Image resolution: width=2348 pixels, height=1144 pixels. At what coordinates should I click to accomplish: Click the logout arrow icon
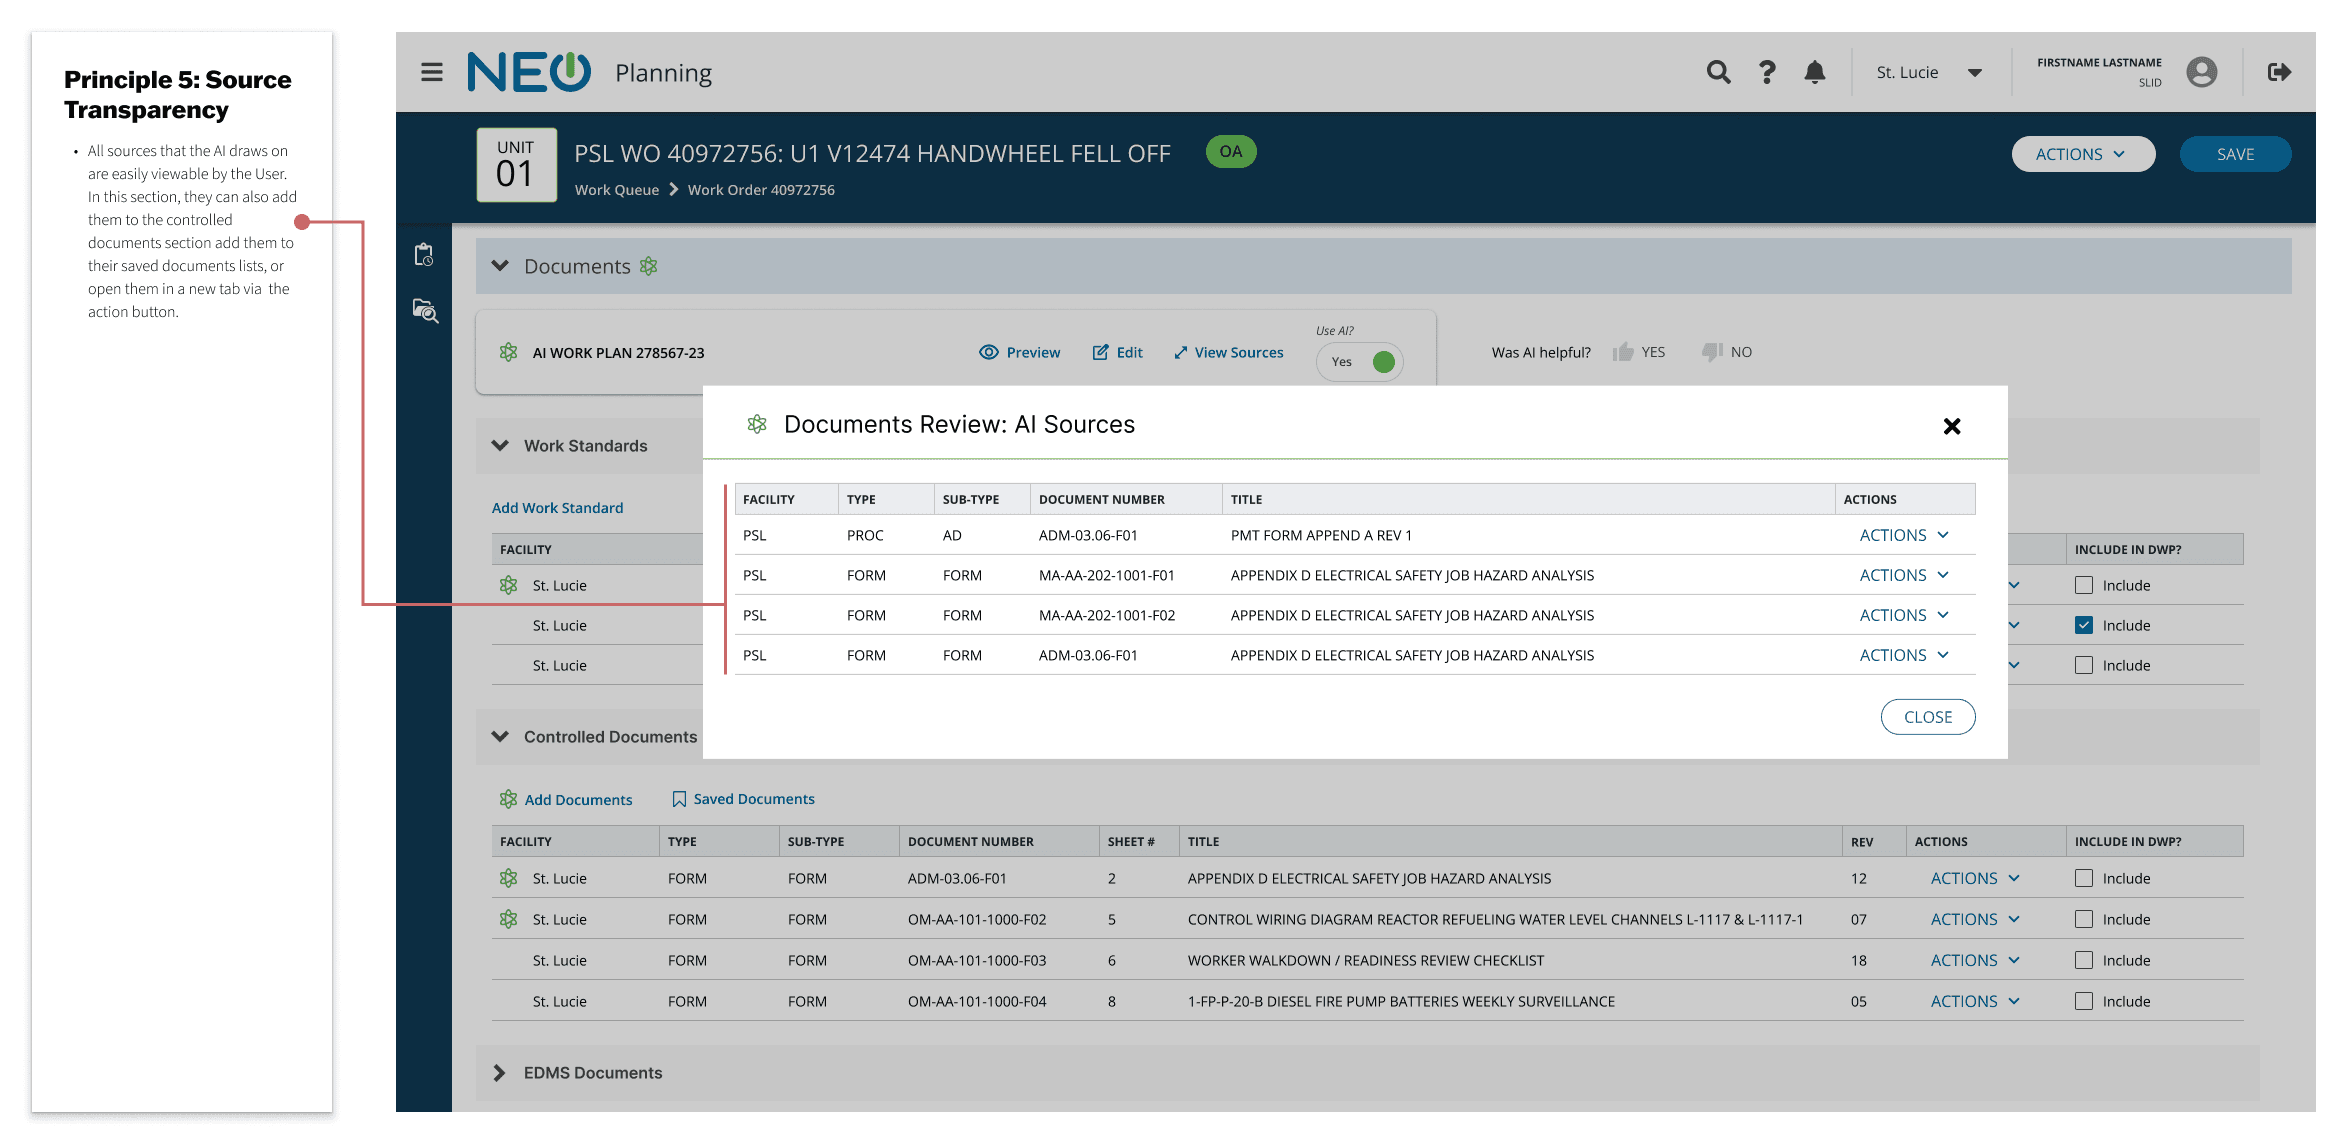pos(2279,72)
